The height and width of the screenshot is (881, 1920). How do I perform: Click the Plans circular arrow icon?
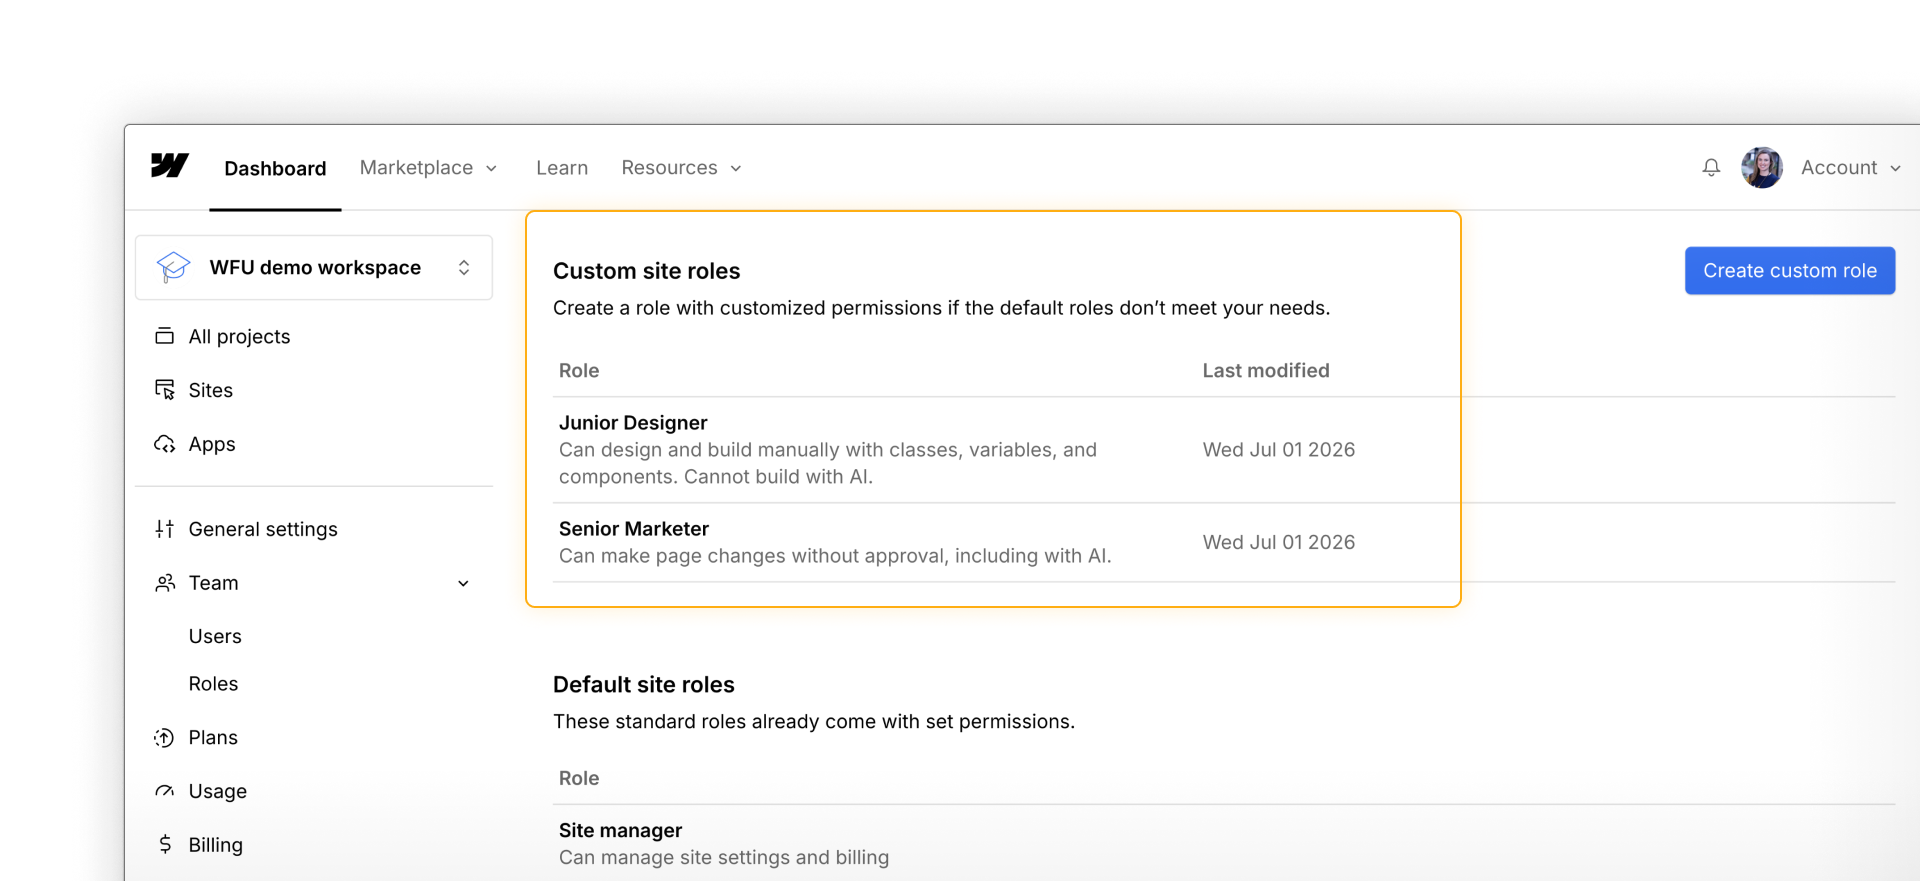pyautogui.click(x=165, y=738)
